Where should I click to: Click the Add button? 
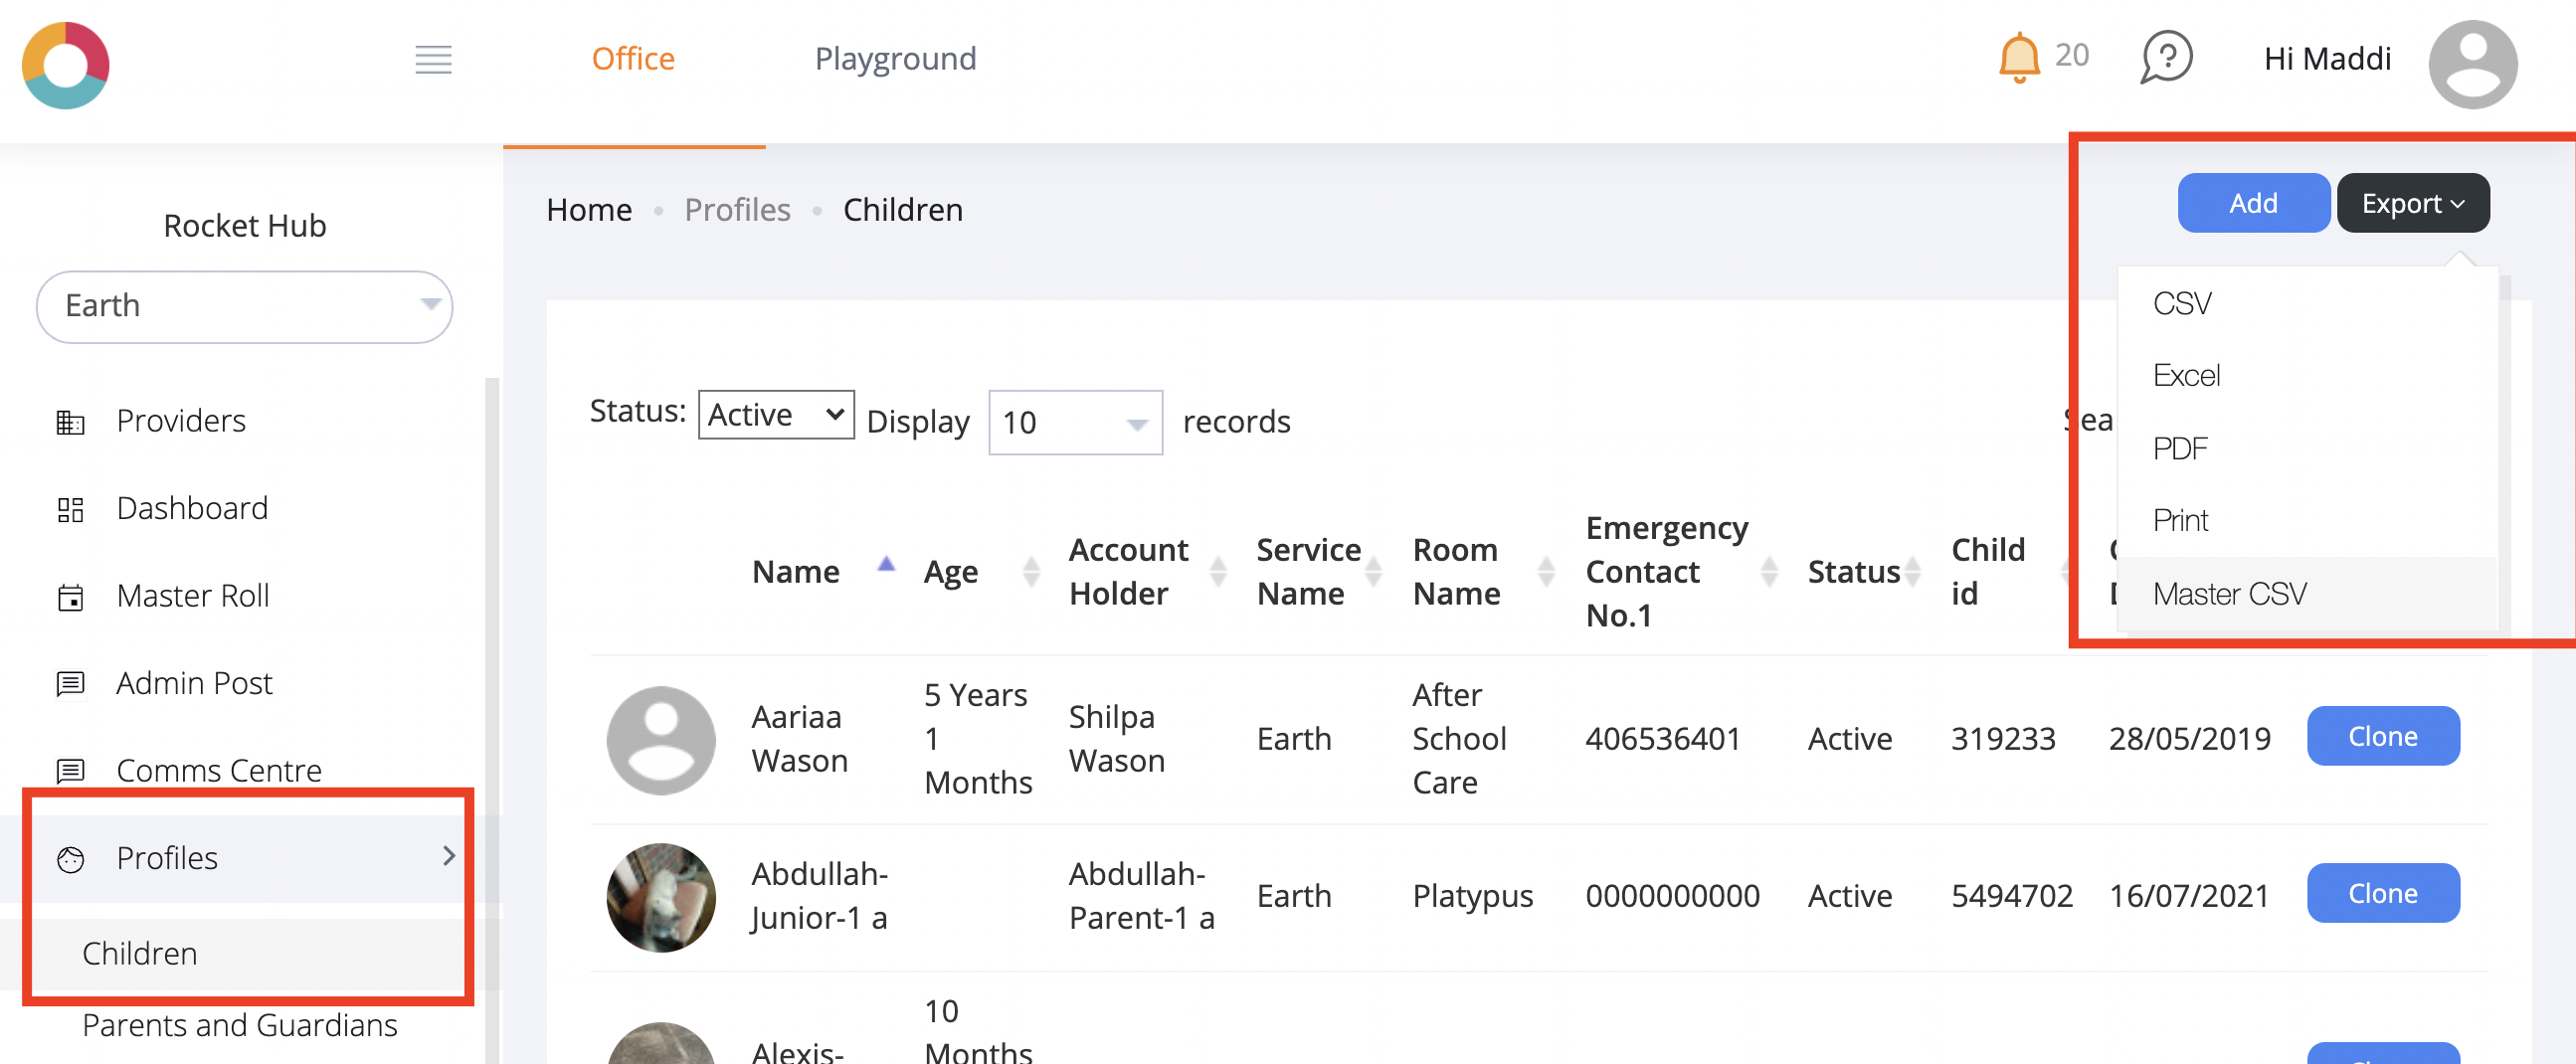[2253, 202]
